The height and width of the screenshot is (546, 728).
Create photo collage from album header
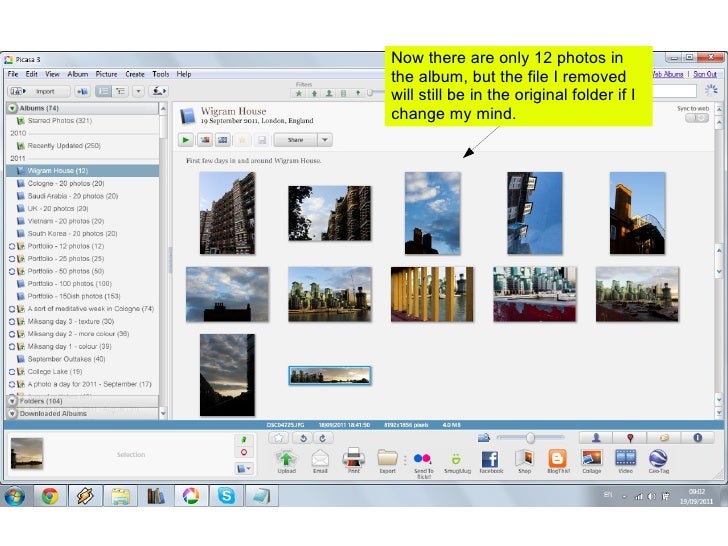pos(205,140)
